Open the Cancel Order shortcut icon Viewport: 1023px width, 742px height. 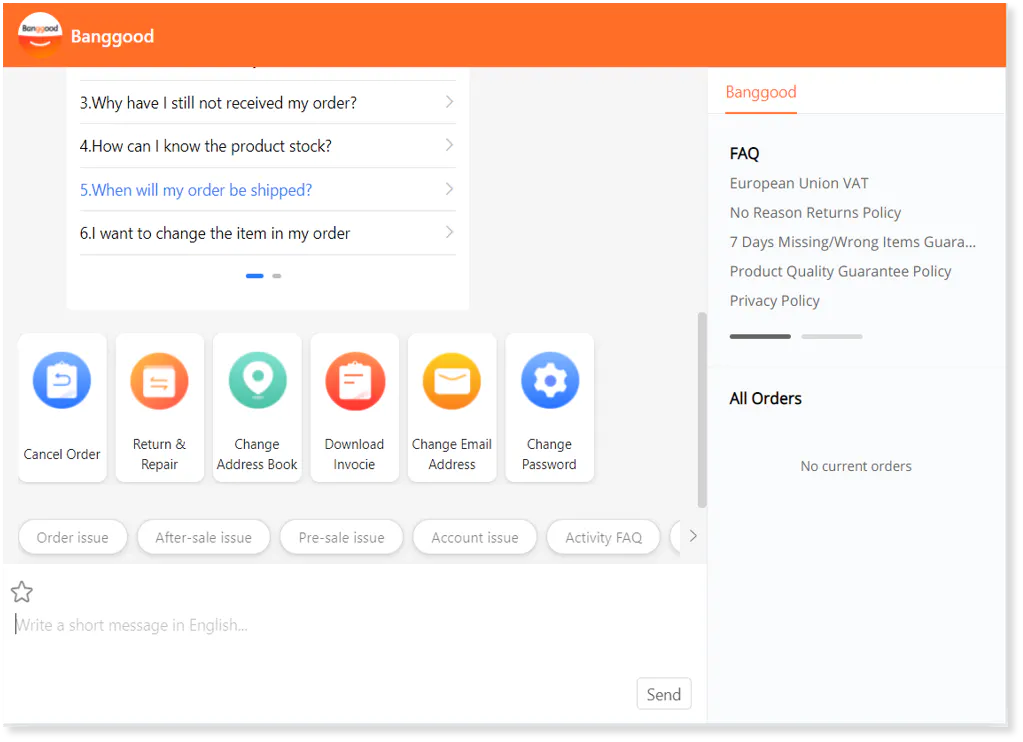(62, 380)
